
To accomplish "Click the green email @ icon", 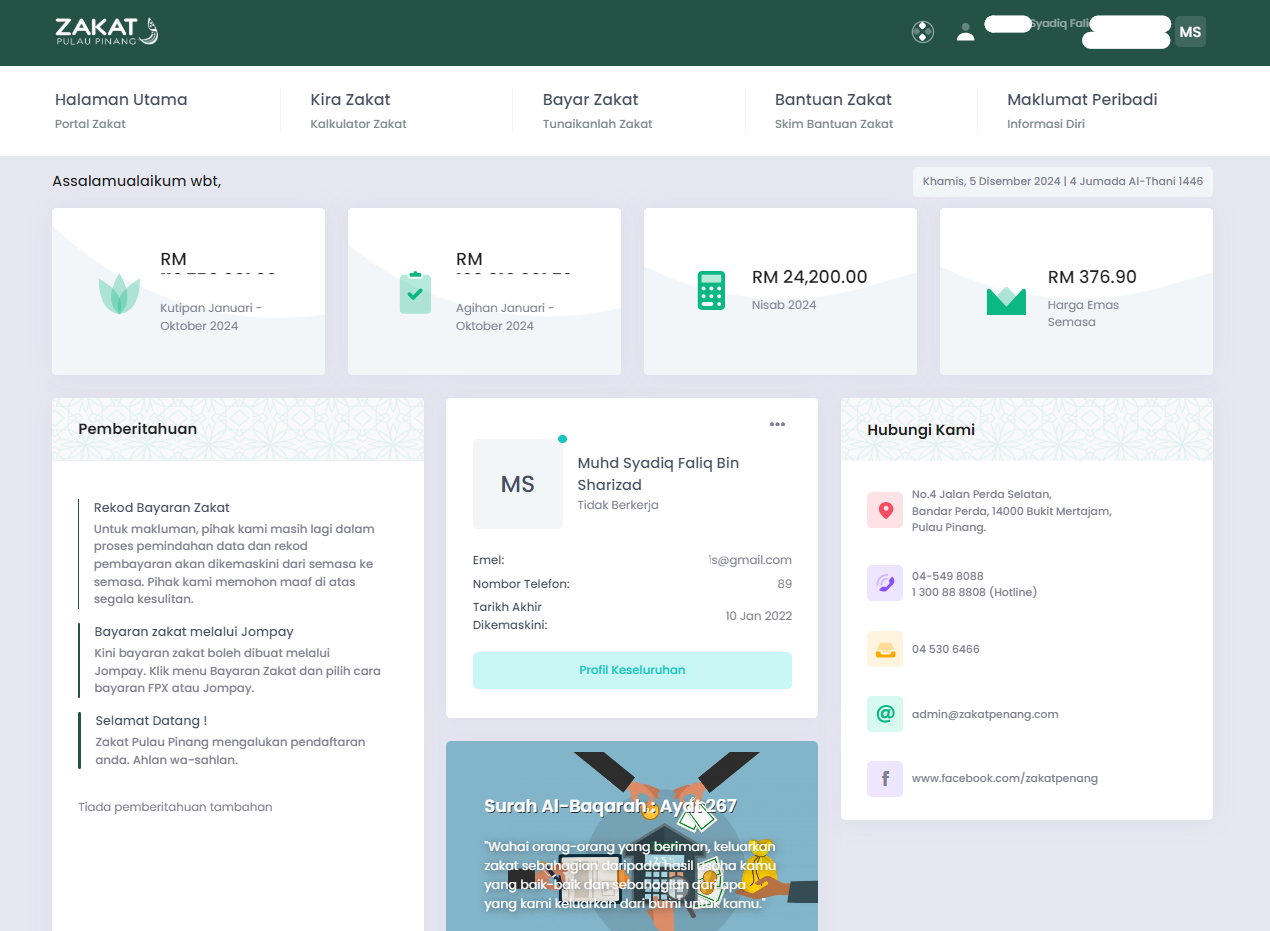I will click(x=885, y=714).
